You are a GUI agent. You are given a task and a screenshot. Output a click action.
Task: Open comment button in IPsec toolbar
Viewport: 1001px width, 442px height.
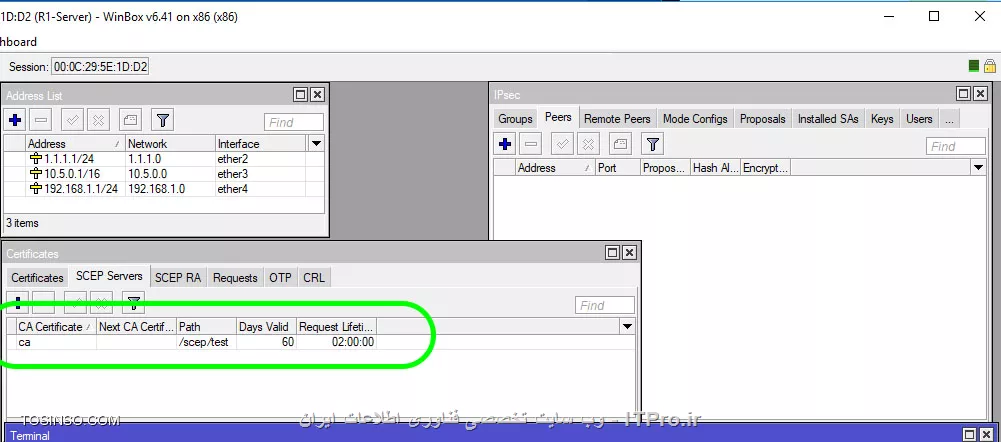pos(620,144)
